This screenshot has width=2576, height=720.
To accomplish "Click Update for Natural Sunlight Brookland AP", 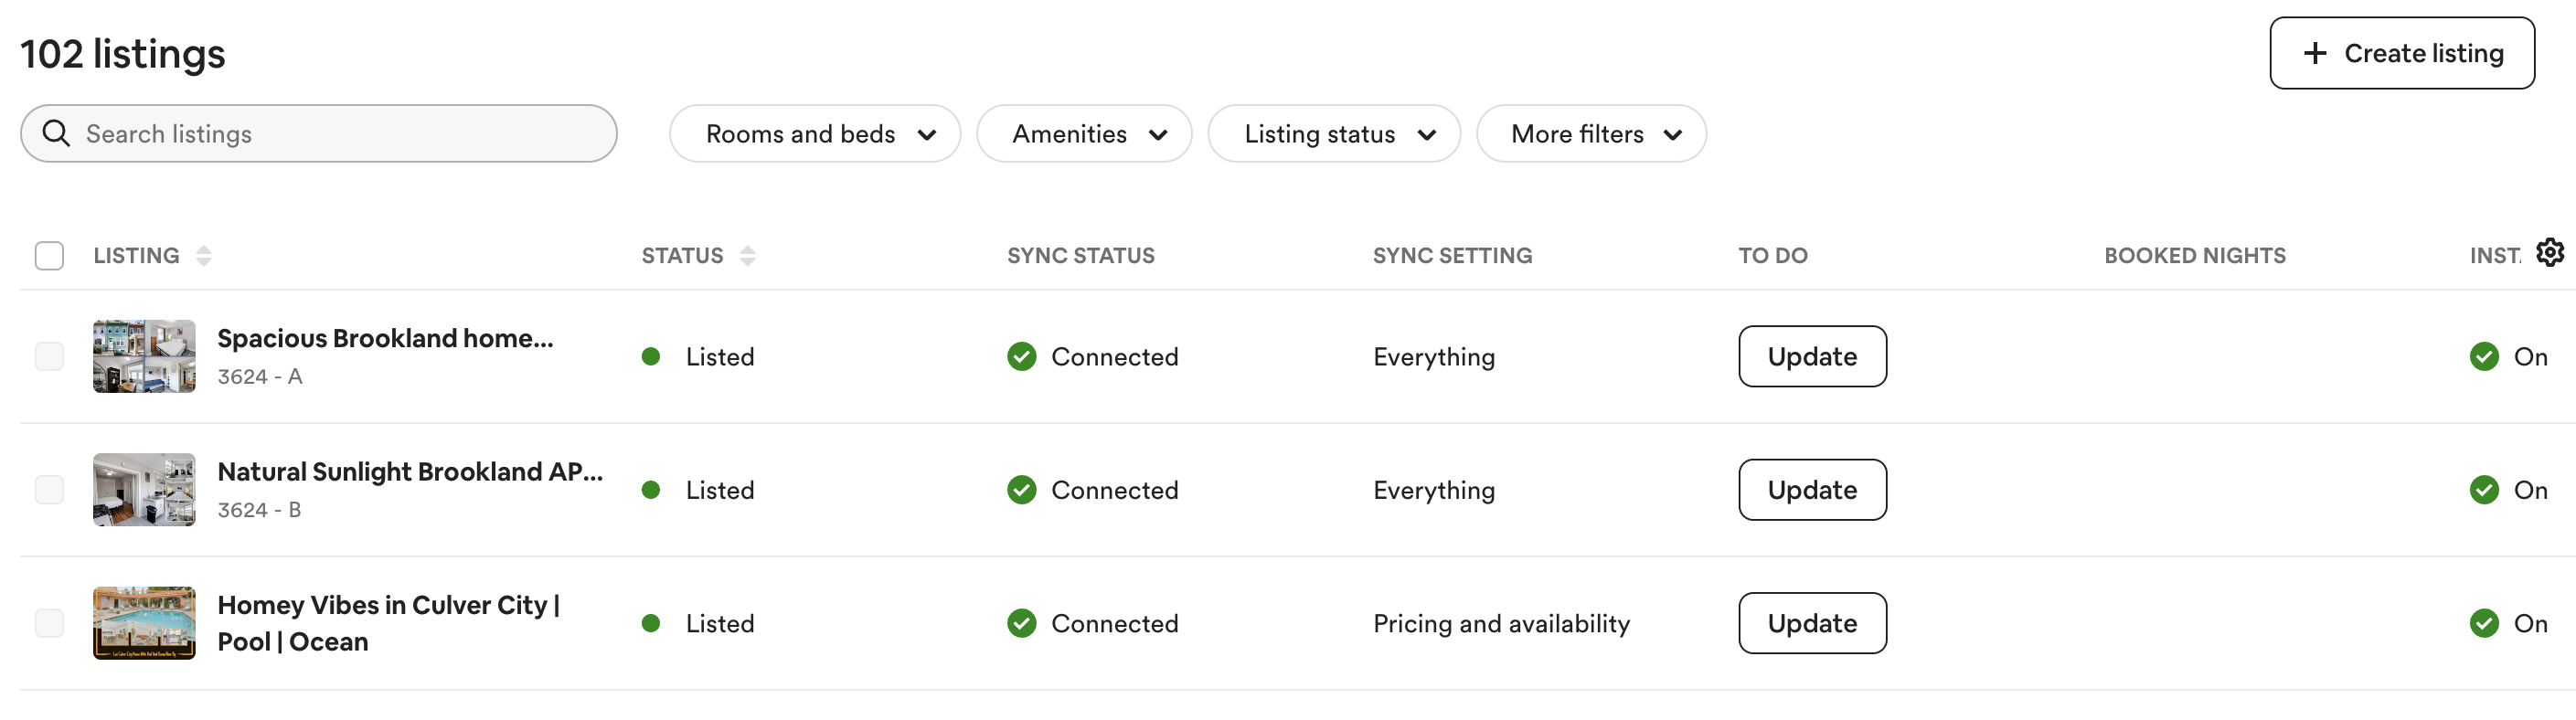I will pos(1812,489).
